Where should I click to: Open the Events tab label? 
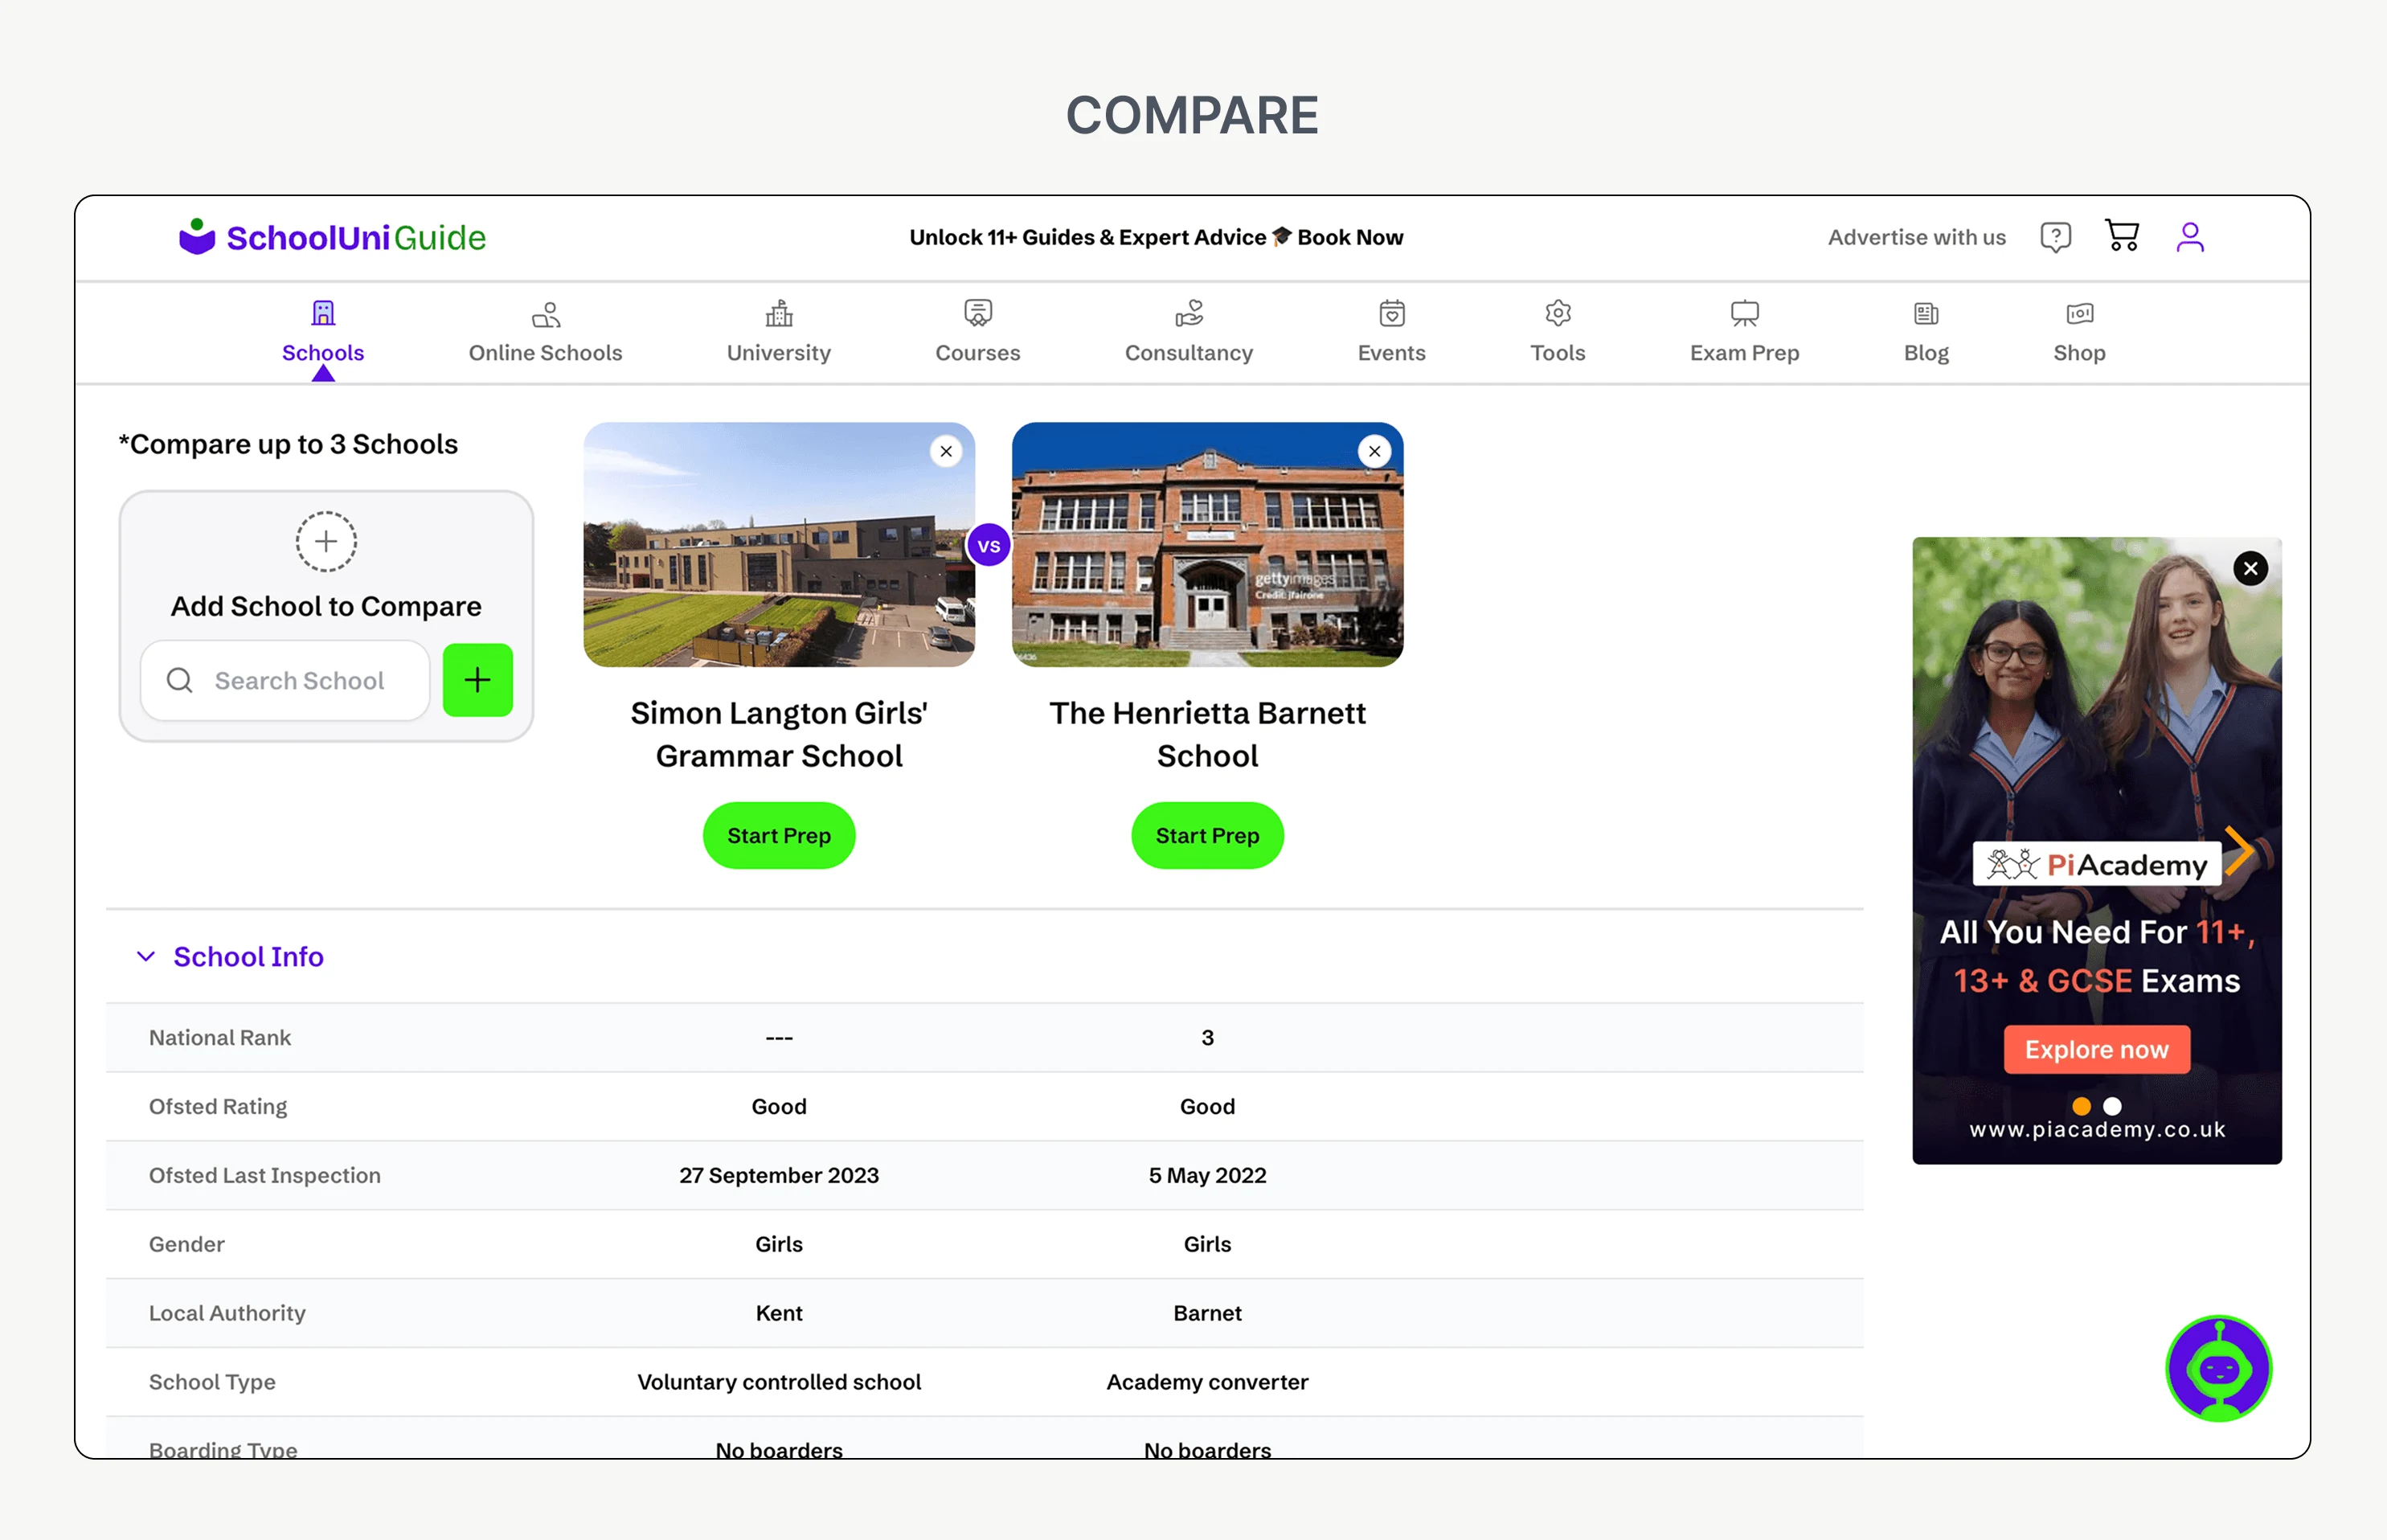tap(1392, 353)
